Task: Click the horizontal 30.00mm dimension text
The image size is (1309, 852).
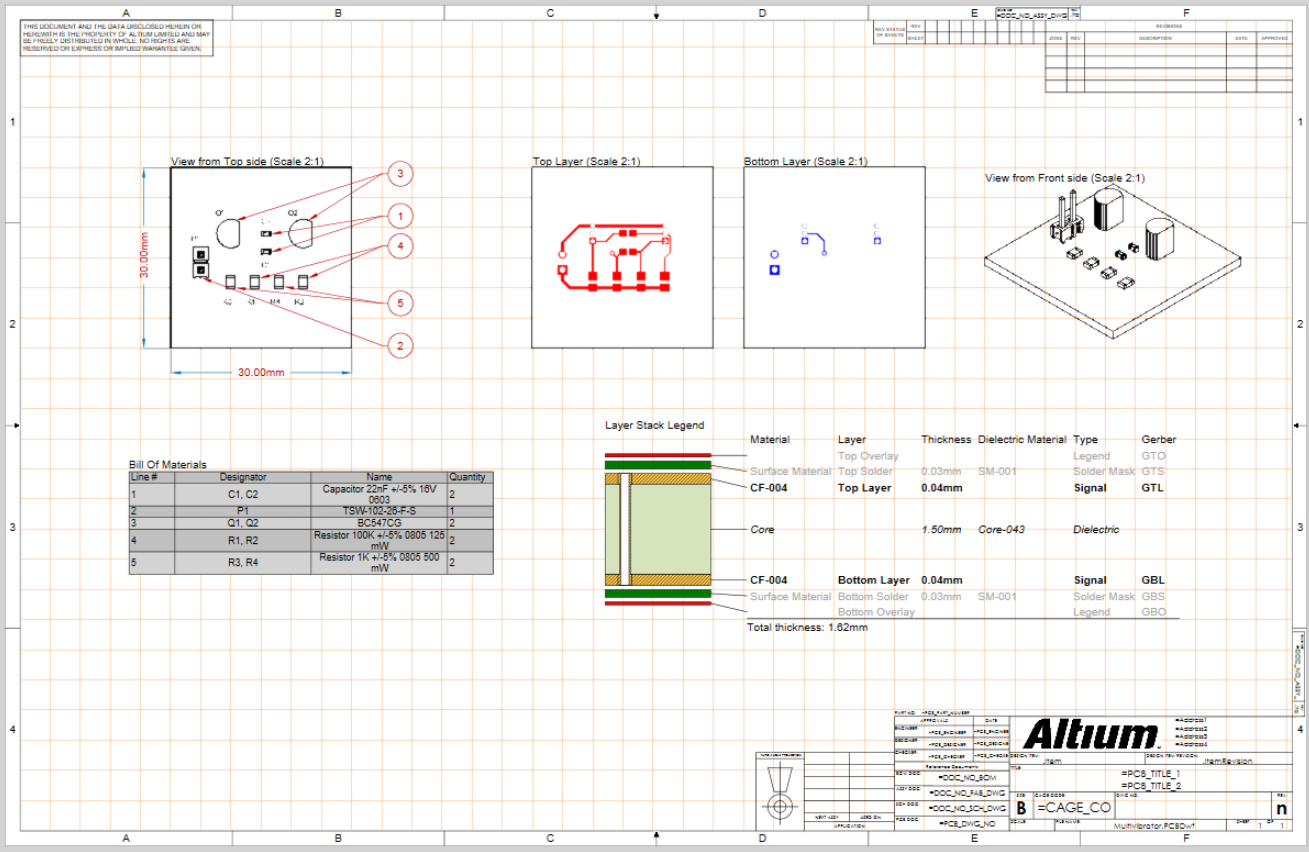Action: 260,373
